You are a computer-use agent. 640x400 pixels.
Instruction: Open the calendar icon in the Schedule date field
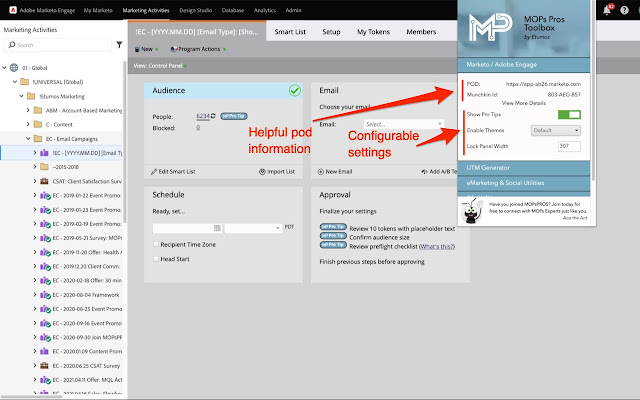(217, 228)
